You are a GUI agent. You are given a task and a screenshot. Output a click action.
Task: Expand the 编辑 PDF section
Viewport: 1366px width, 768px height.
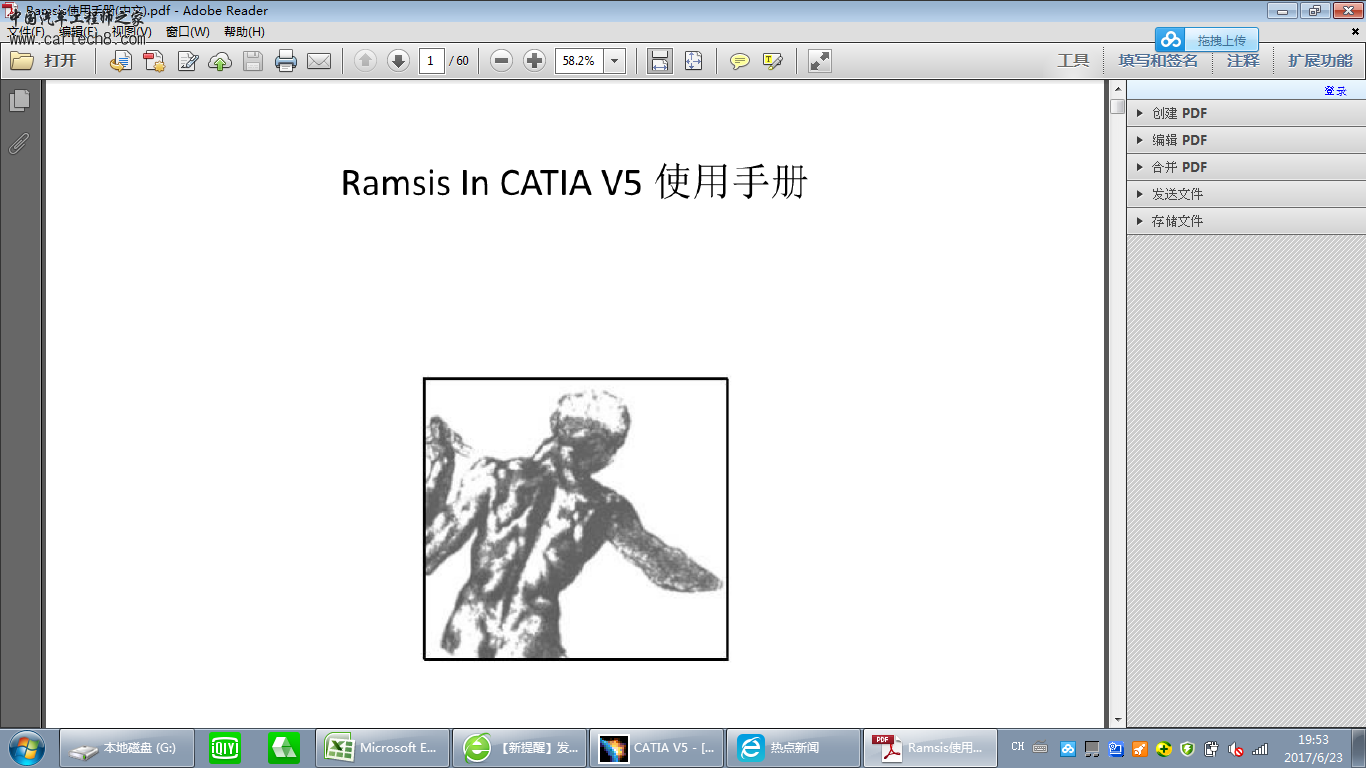click(1246, 140)
